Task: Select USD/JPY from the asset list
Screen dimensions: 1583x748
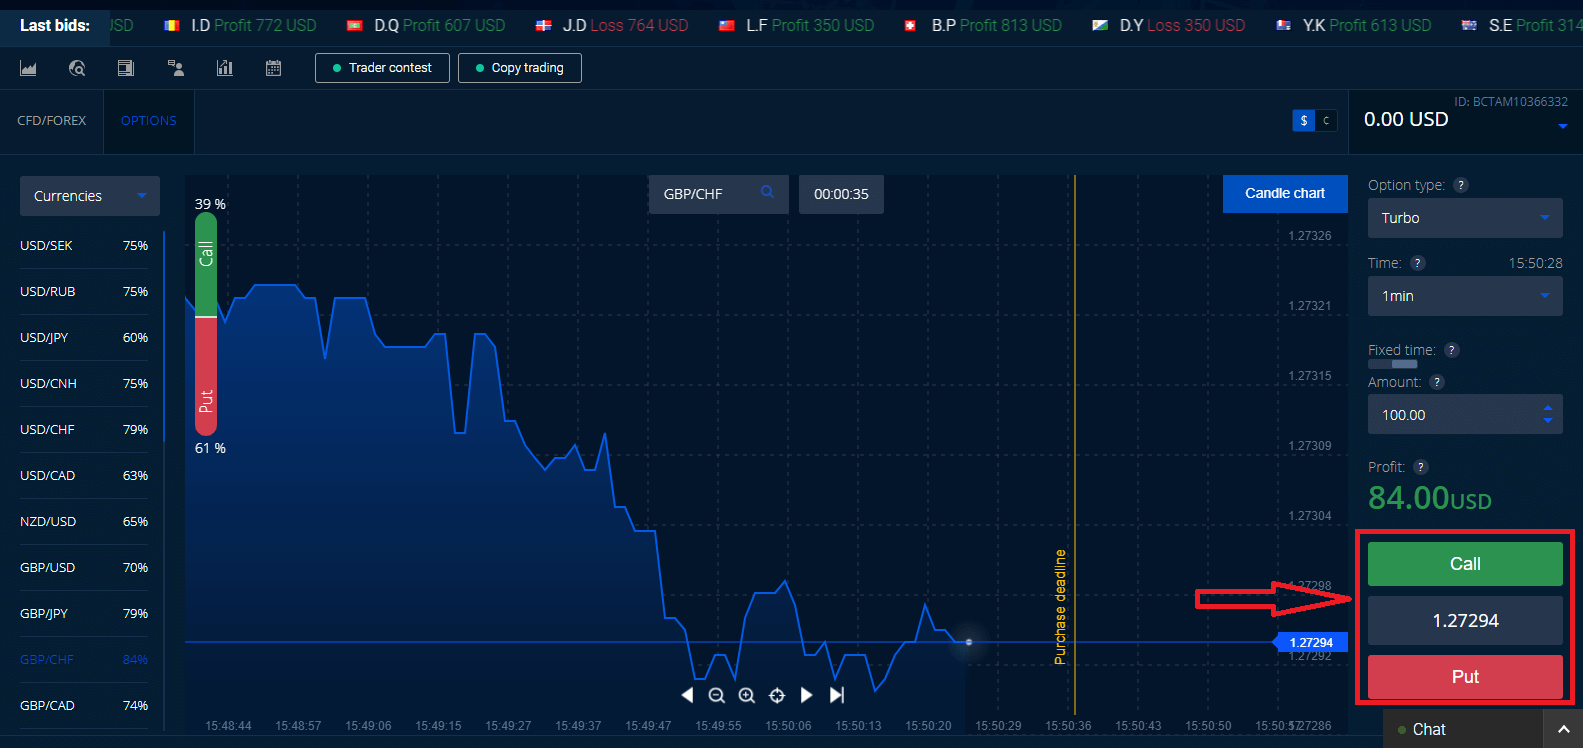Action: (x=84, y=337)
